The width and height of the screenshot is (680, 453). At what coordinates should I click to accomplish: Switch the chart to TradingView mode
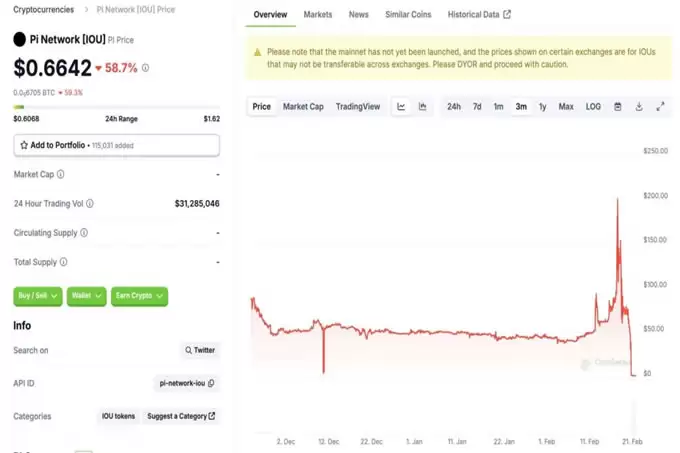[358, 107]
